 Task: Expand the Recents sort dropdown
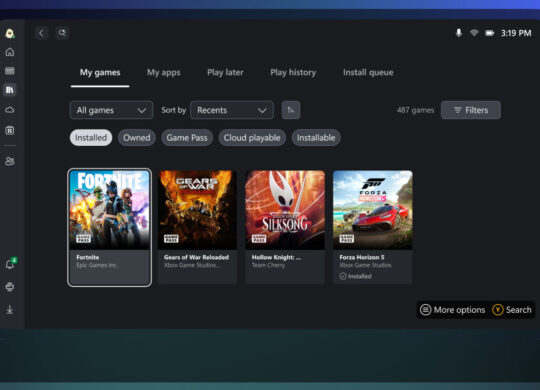[232, 110]
